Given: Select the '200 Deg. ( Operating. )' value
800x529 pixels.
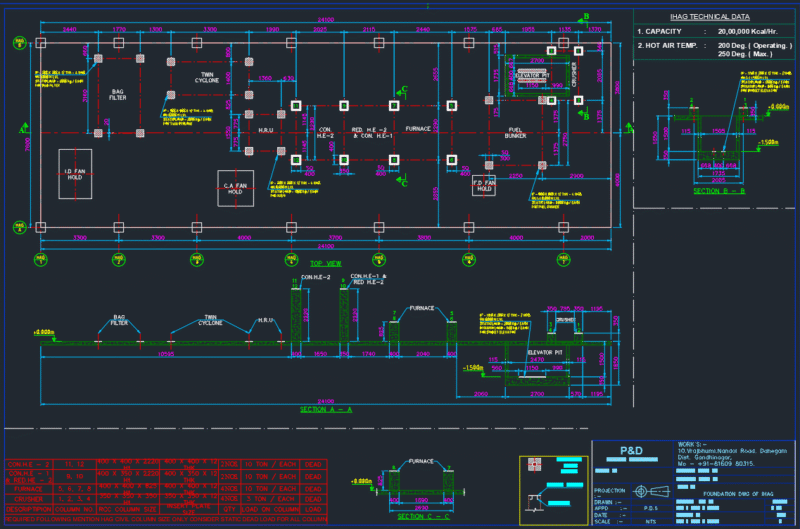Looking at the screenshot, I should [755, 45].
